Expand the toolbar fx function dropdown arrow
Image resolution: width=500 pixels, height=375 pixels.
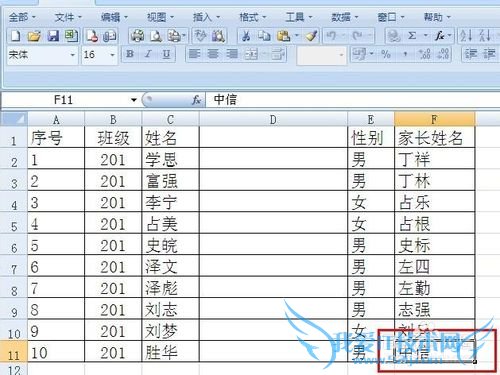(449, 36)
